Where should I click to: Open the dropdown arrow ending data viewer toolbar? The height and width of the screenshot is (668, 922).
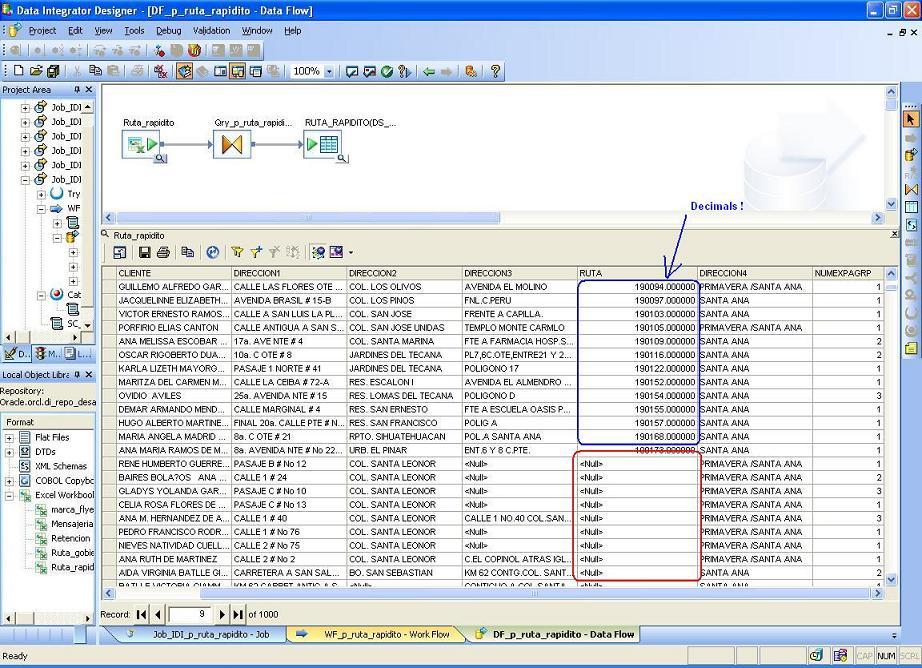click(x=351, y=253)
